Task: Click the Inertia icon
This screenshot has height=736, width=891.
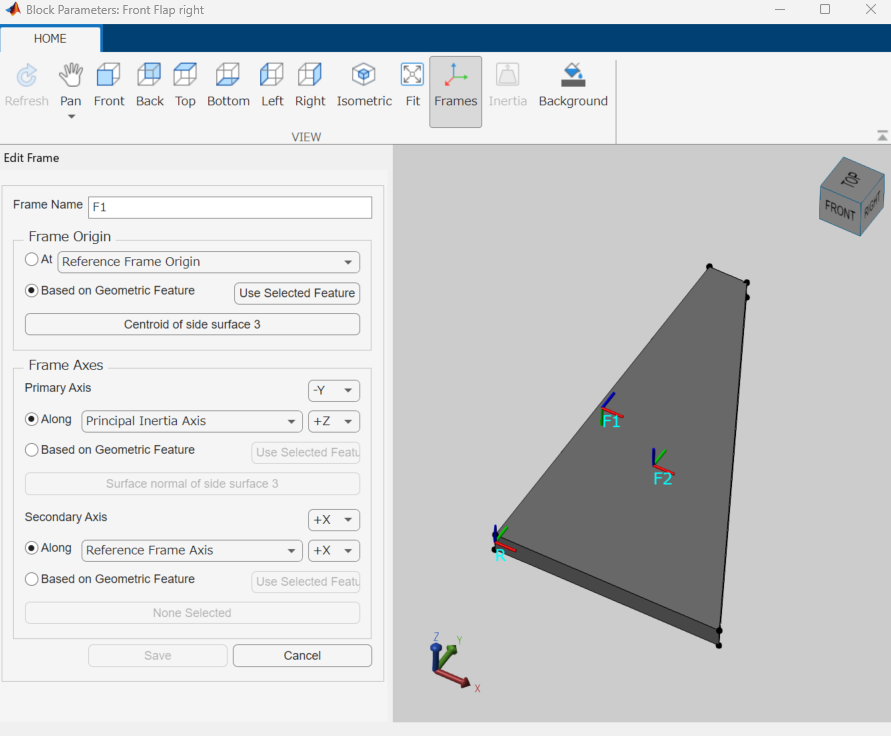Action: pos(507,85)
